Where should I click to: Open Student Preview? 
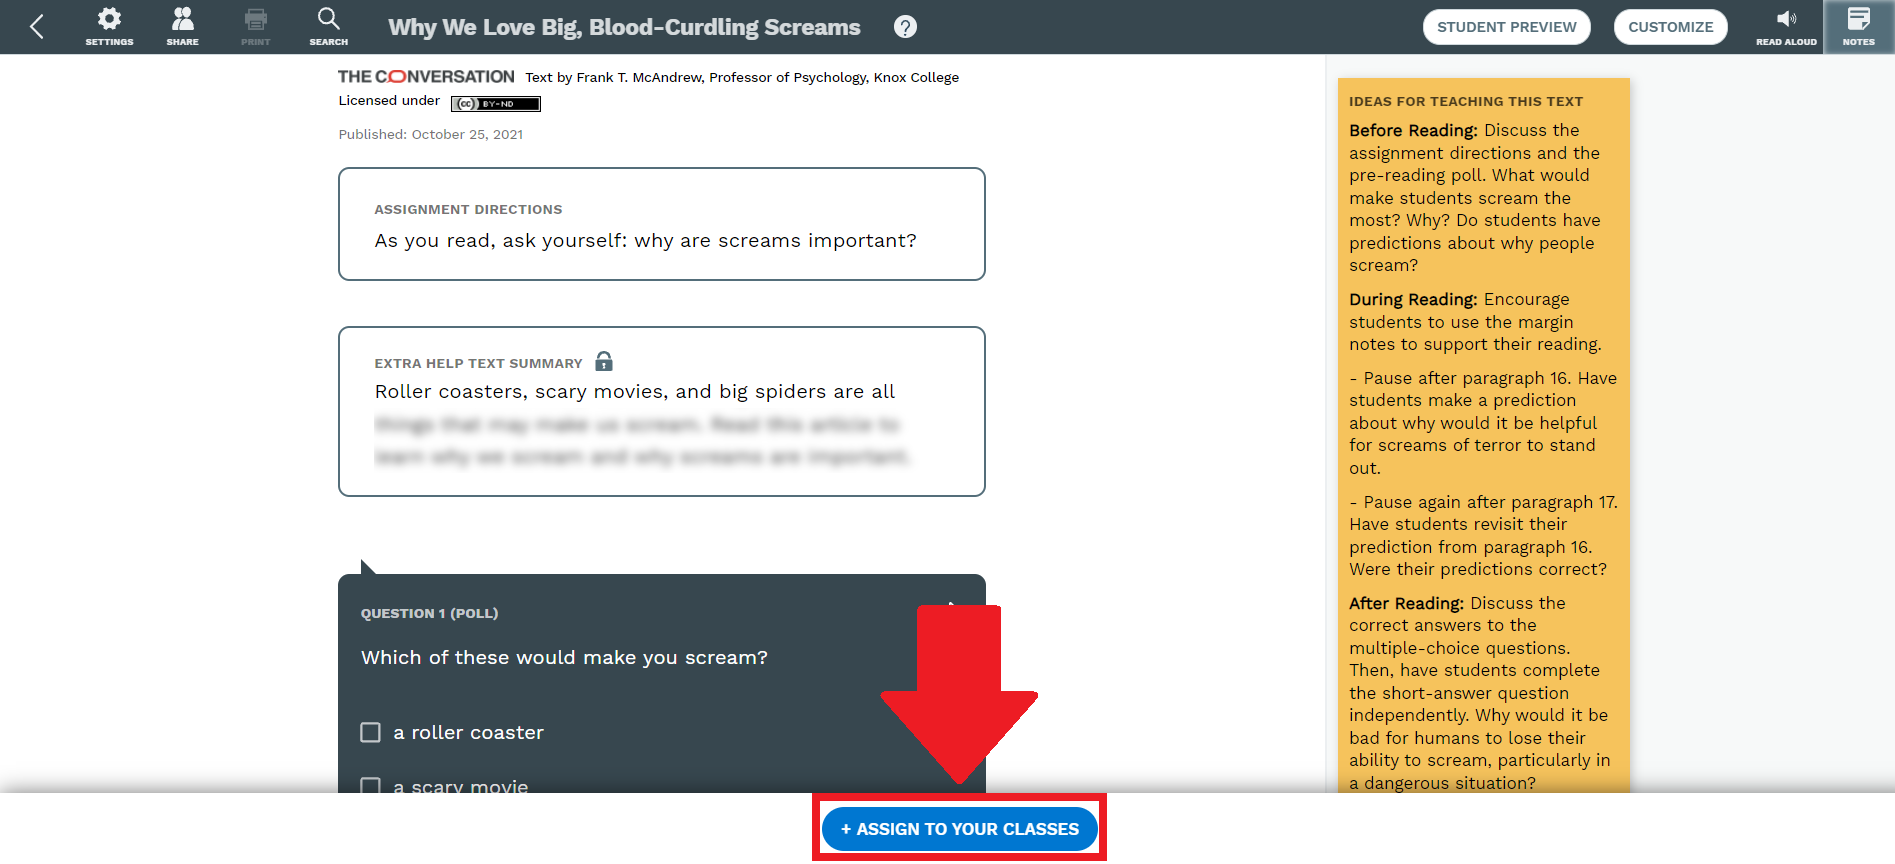(1506, 27)
